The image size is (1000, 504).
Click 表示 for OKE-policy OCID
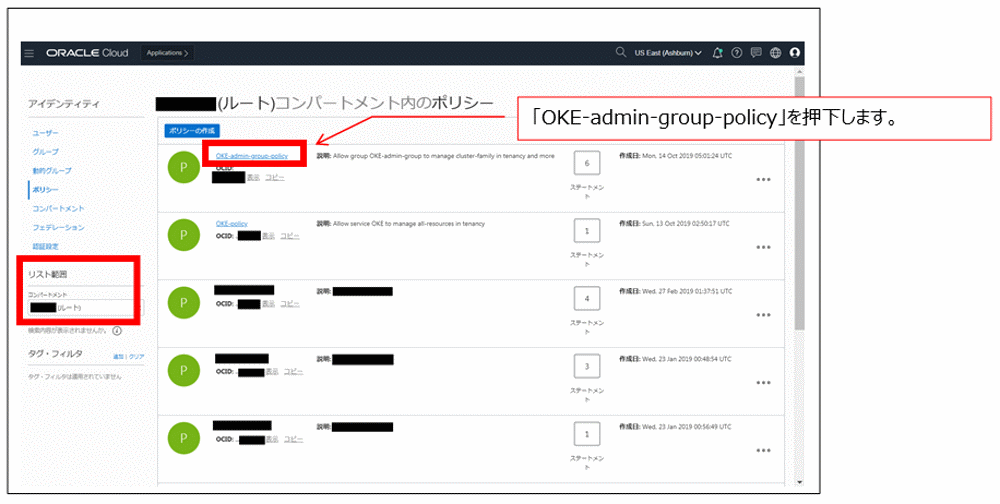pos(268,236)
